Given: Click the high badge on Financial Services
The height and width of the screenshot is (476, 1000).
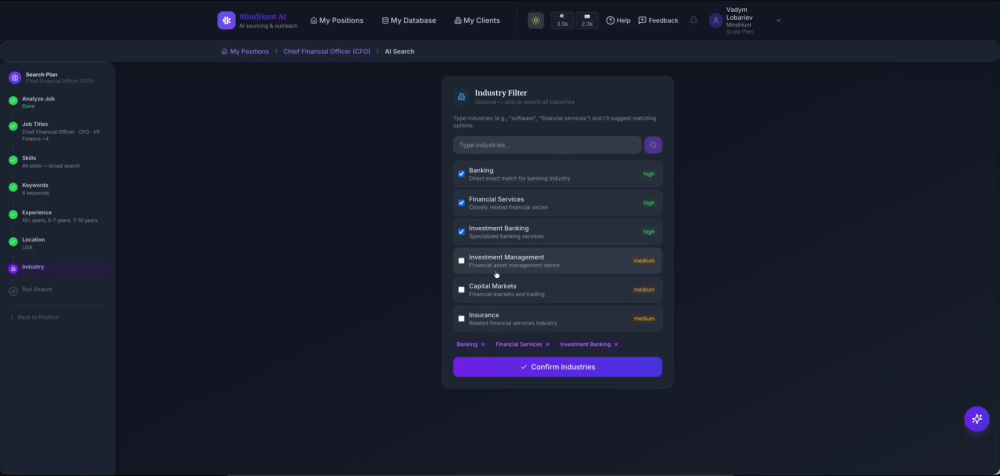Looking at the screenshot, I should point(649,203).
